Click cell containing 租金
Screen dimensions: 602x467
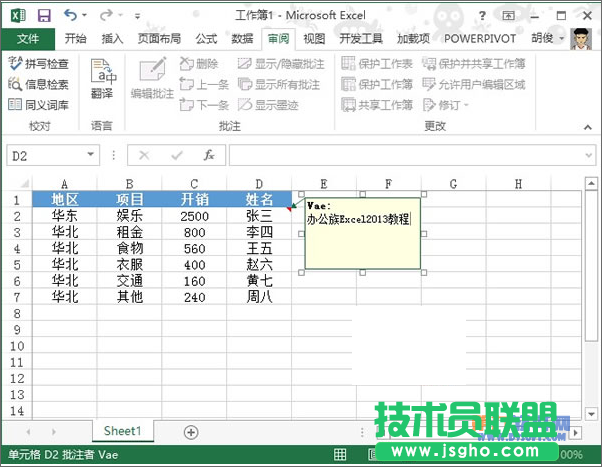click(x=130, y=232)
